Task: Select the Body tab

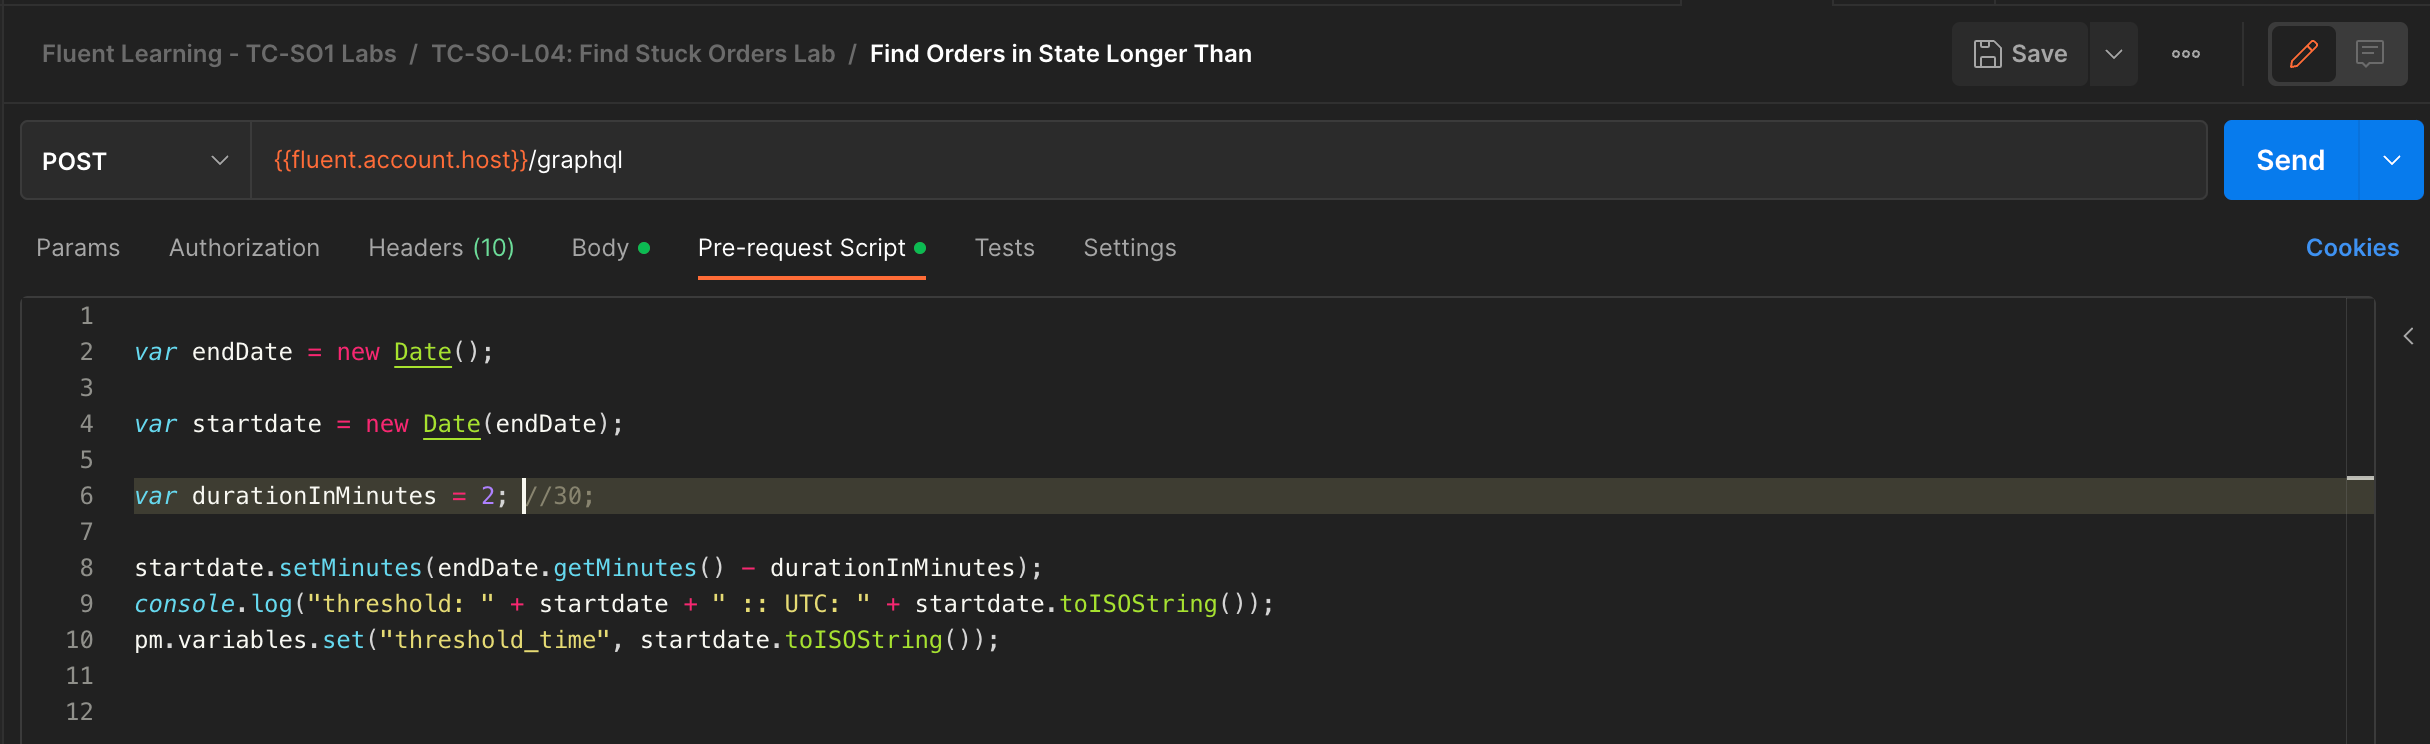Action: coord(600,248)
